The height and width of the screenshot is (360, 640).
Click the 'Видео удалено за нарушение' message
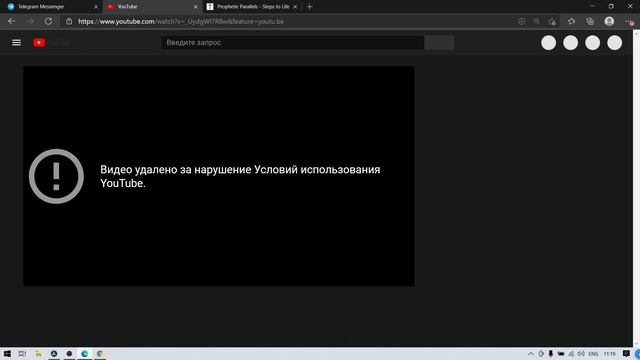click(240, 176)
